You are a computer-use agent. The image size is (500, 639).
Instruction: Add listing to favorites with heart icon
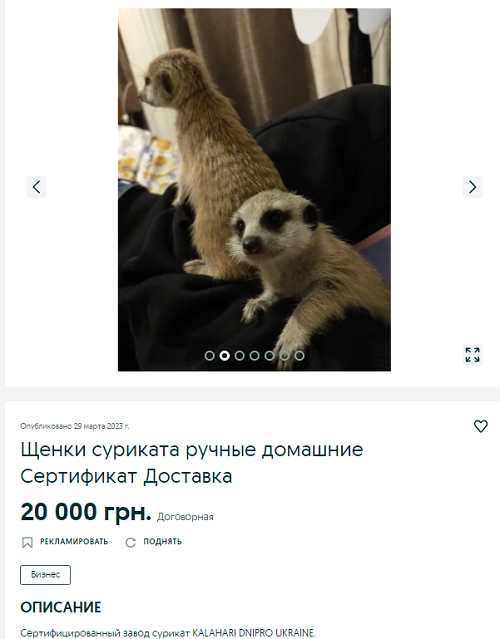point(481,426)
